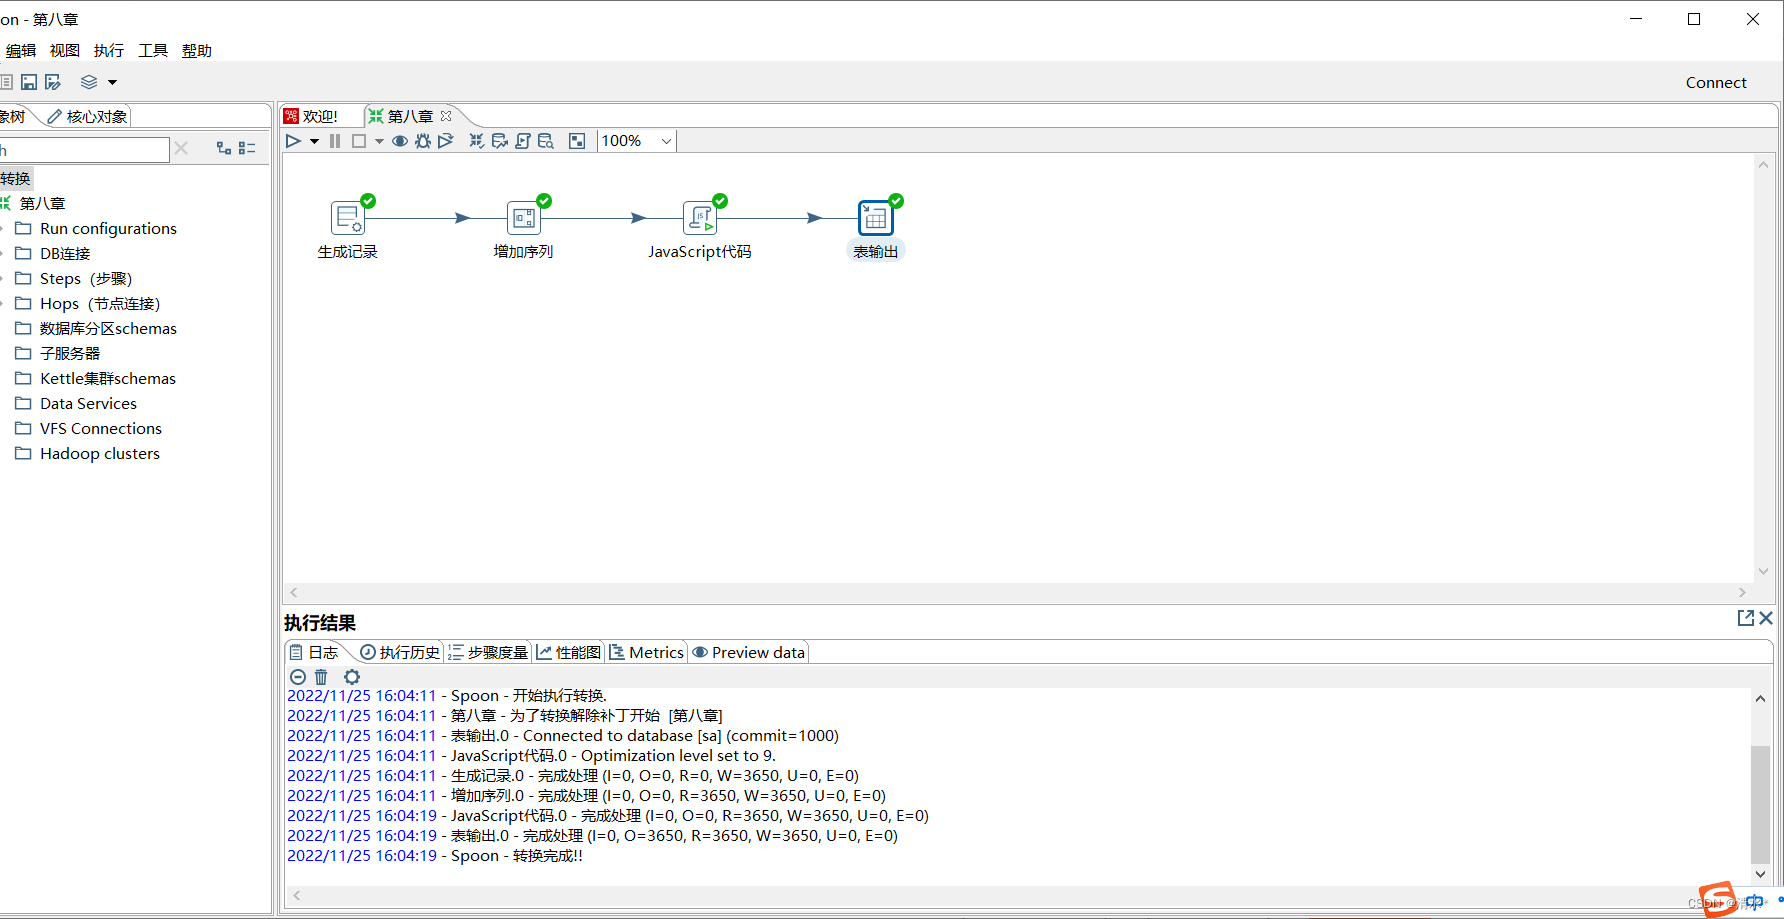Click the 转换 tree header
This screenshot has height=919, width=1784.
click(x=15, y=179)
